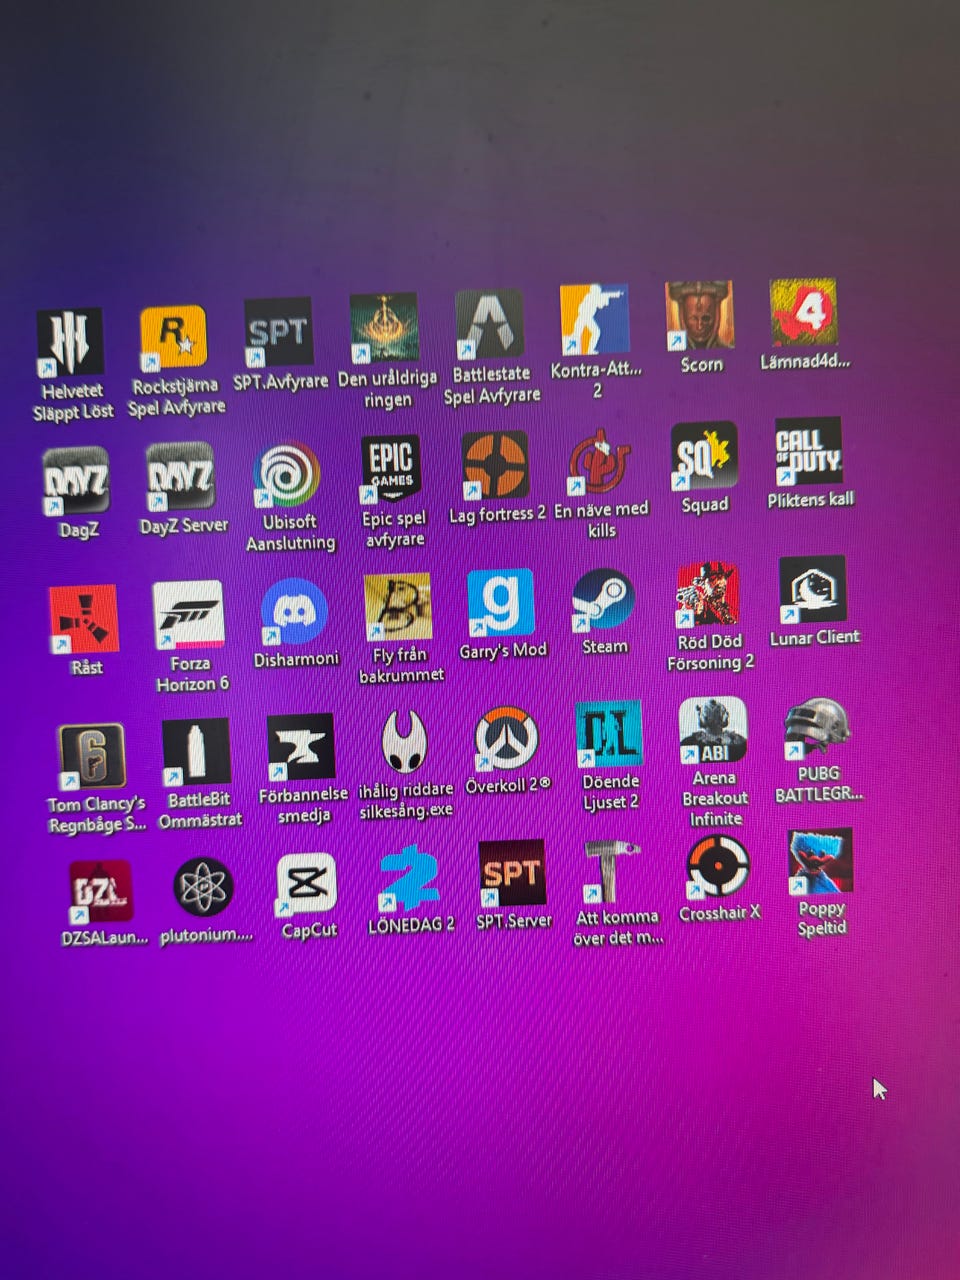Select the Pliktens kall icon
Viewport: 960px width, 1280px height.
808,451
